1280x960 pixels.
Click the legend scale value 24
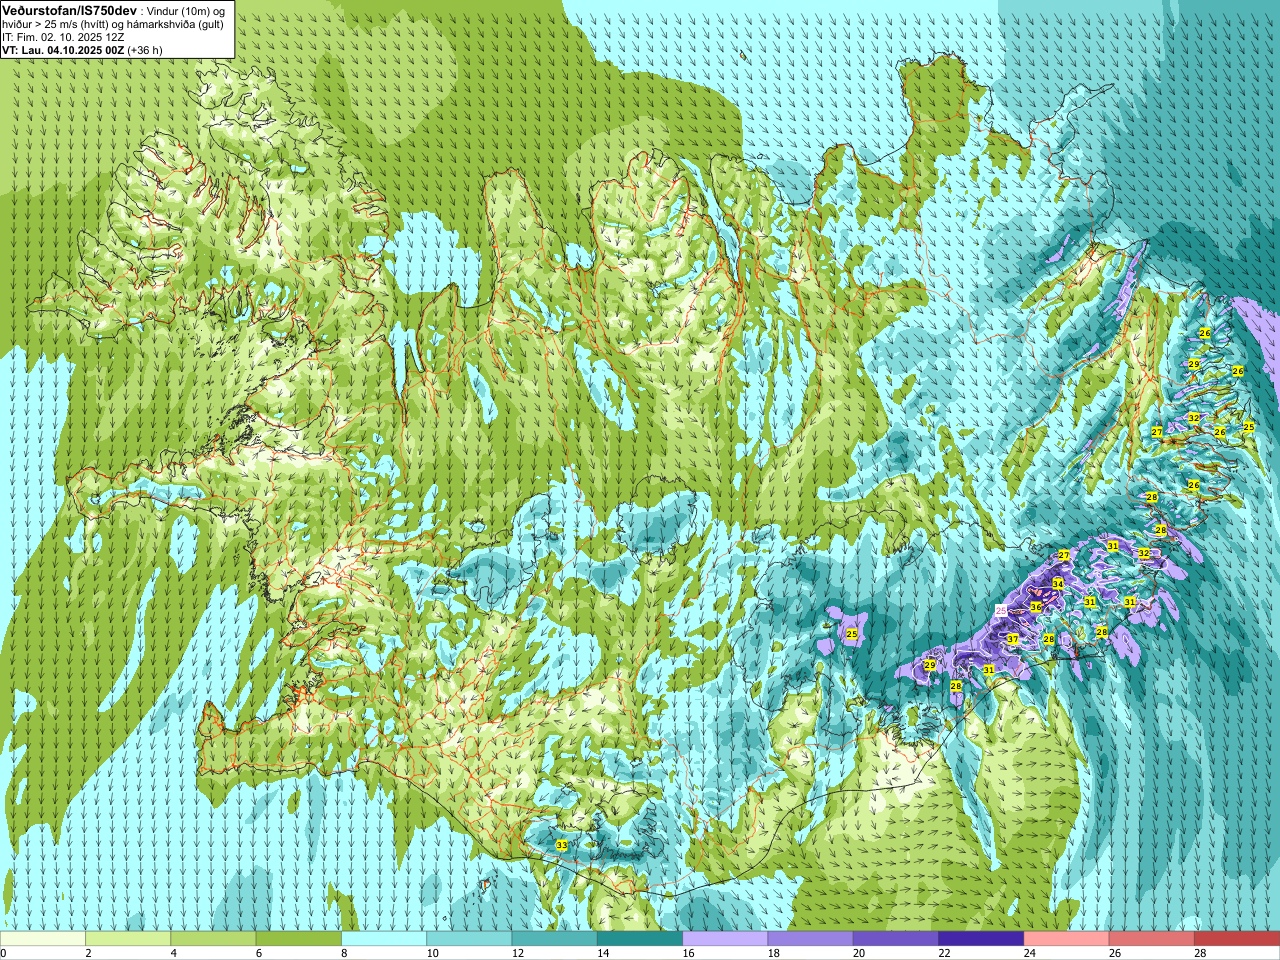[1031, 953]
